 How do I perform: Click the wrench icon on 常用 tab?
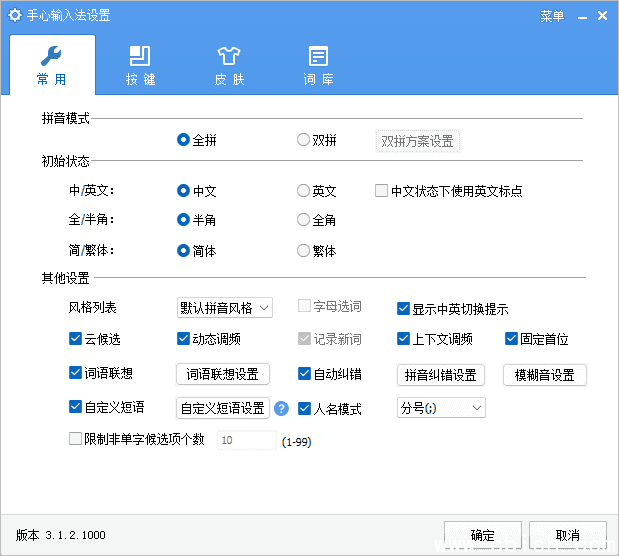click(x=52, y=56)
